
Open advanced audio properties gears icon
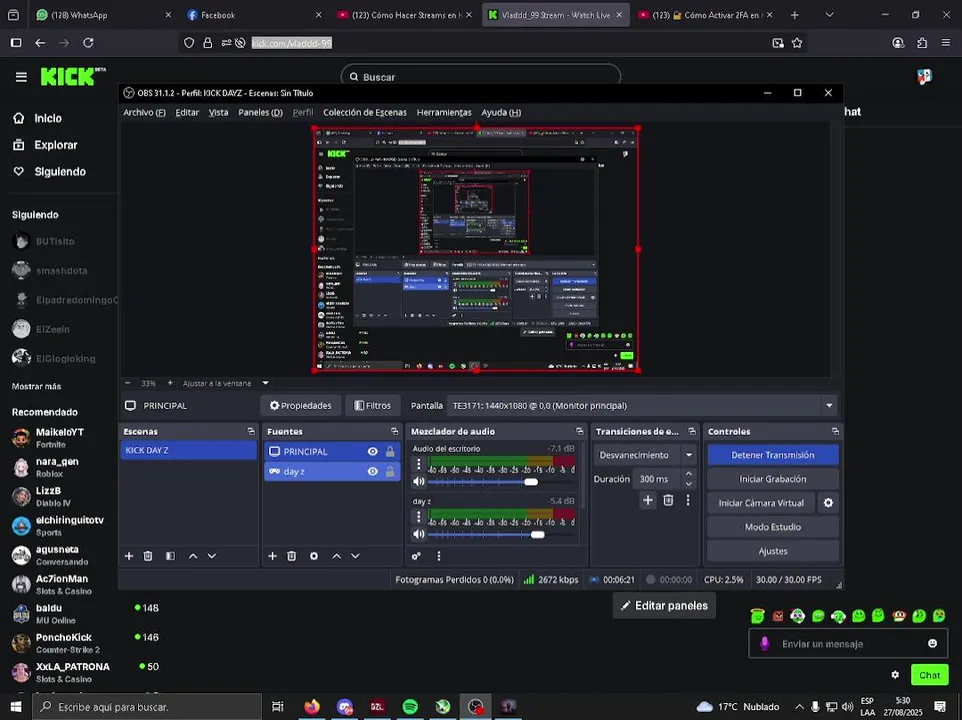[416, 556]
